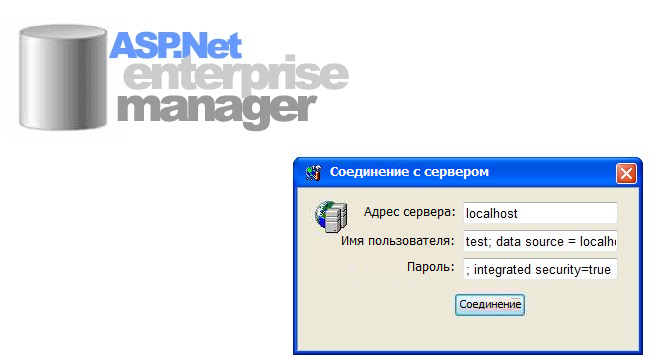The width and height of the screenshot is (654, 360).
Task: Click the tools icon in dialog title bar
Action: click(x=314, y=173)
